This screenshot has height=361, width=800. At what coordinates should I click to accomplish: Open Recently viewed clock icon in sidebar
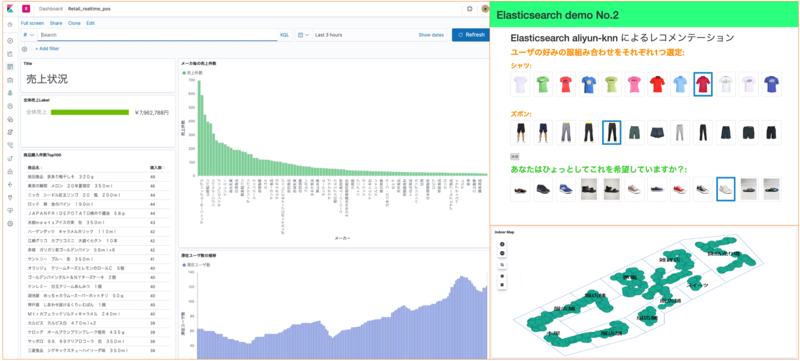[x=10, y=24]
